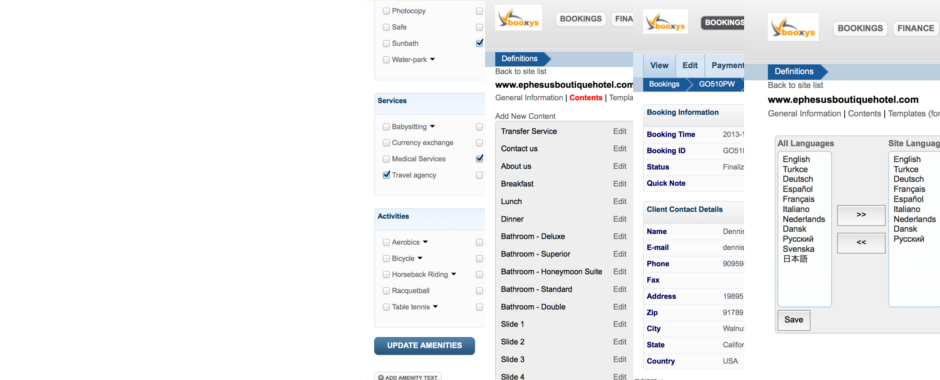Click the Save button under All Languages
Viewport: 940px width, 380px height.
(794, 320)
